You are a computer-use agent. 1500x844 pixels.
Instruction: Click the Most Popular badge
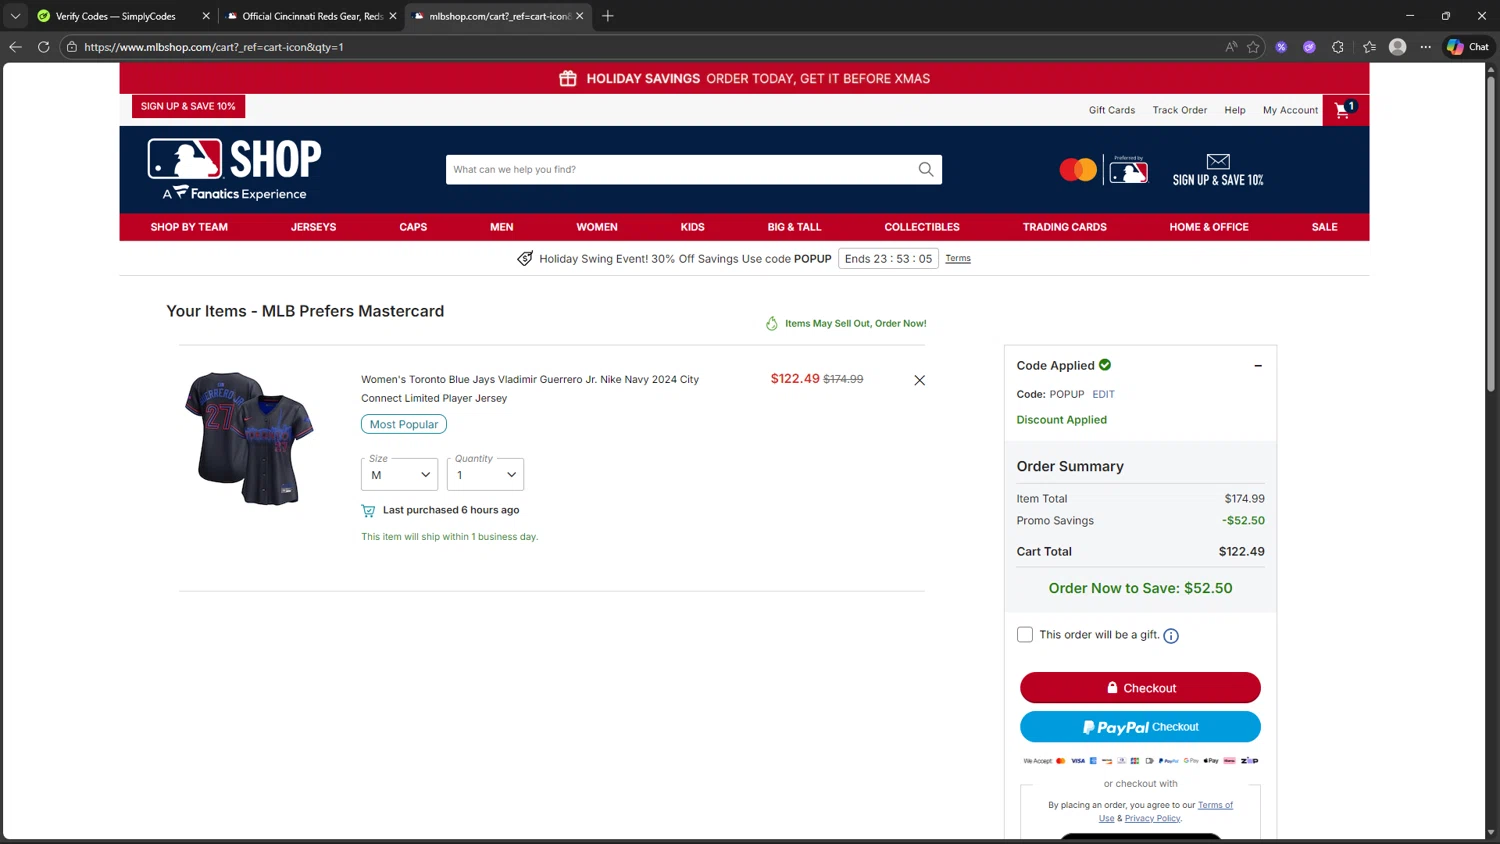404,424
